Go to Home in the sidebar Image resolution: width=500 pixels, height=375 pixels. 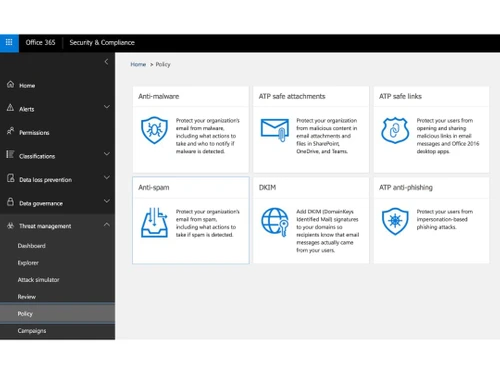27,86
